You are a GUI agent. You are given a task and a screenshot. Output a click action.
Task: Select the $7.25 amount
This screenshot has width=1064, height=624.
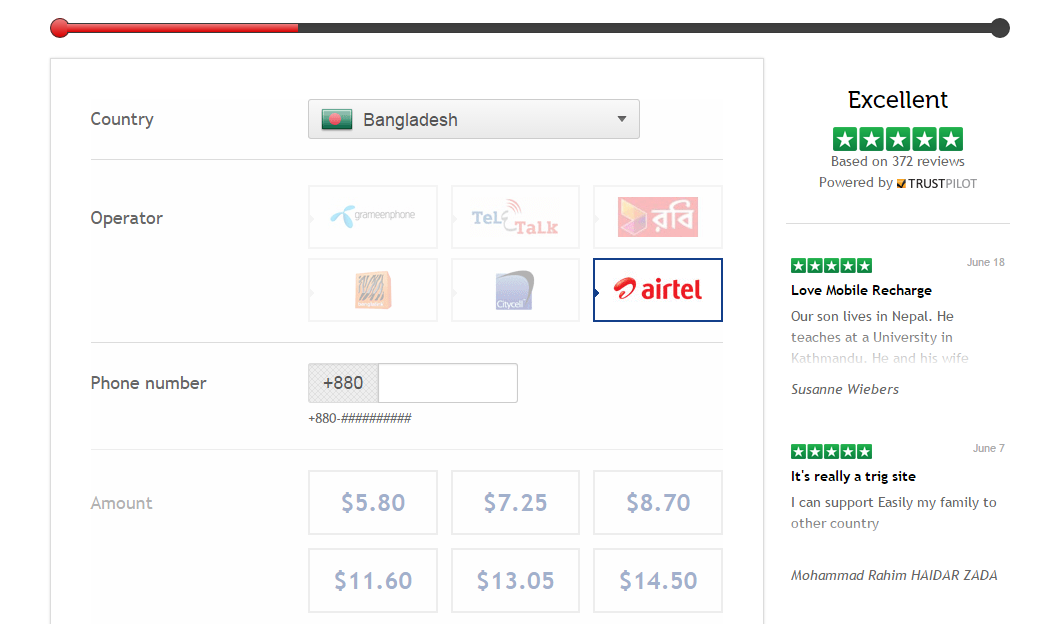[x=515, y=503]
